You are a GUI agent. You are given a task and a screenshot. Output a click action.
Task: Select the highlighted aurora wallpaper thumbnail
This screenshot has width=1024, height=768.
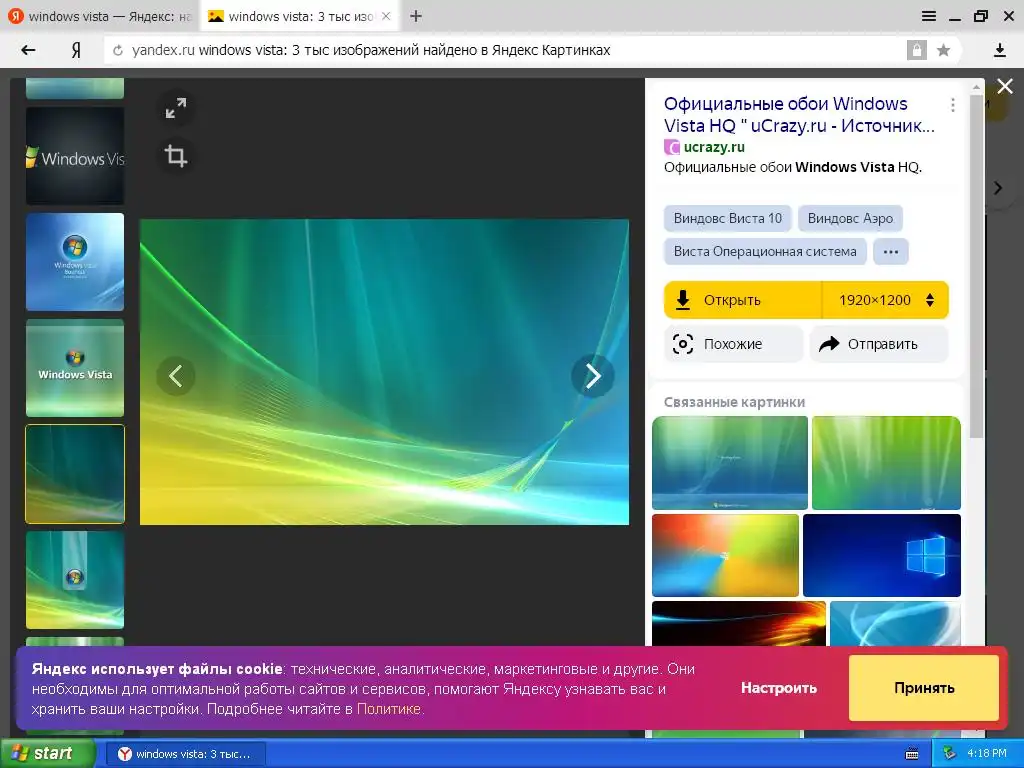coord(74,473)
